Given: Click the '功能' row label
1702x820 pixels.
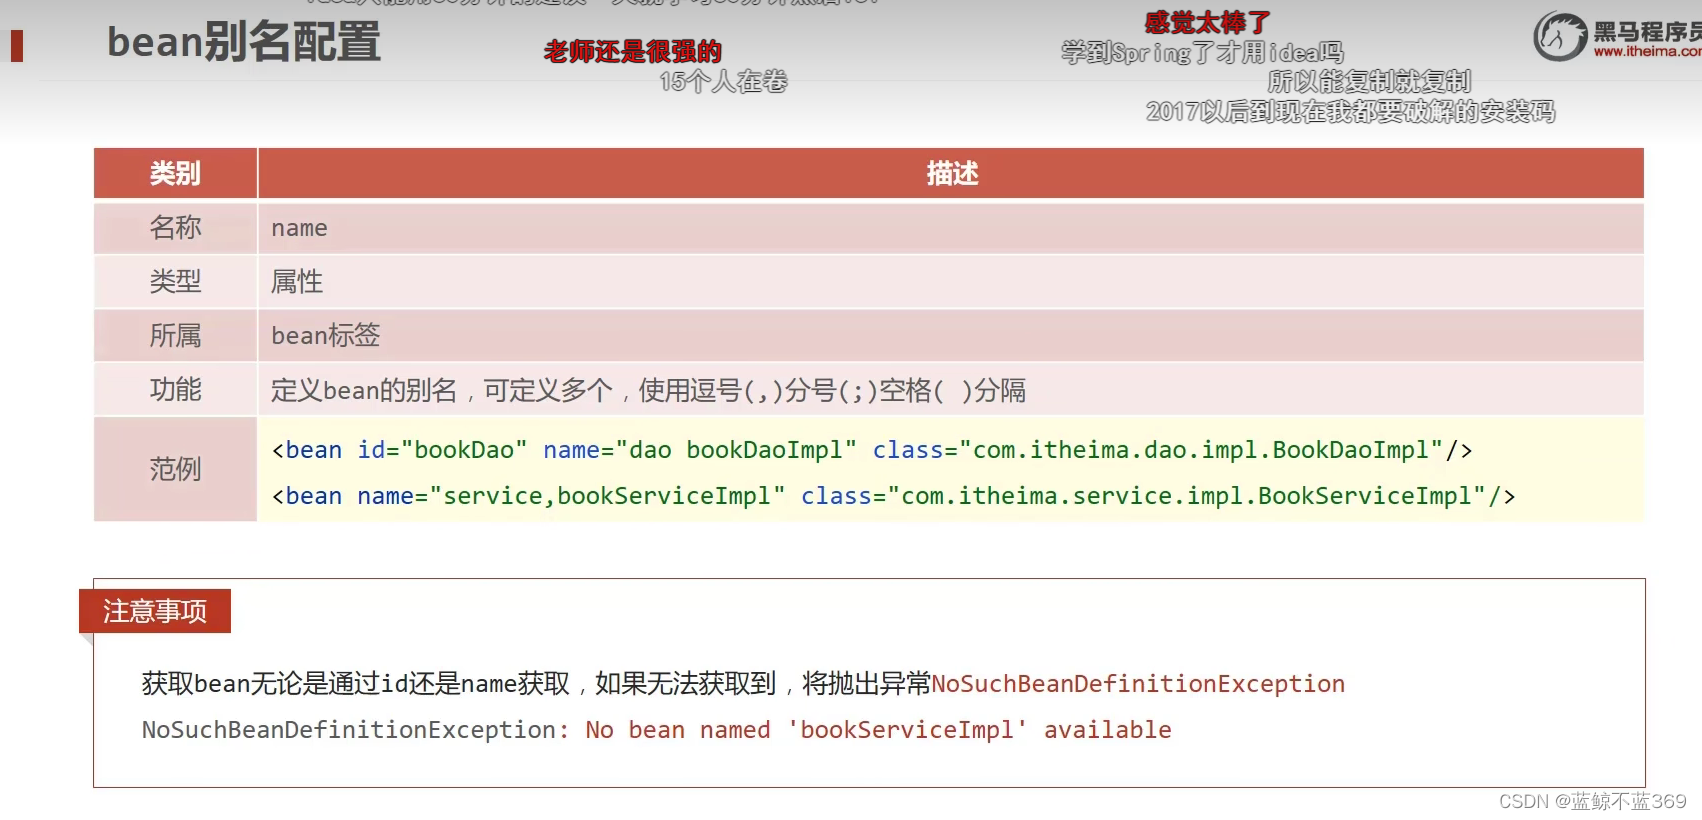Looking at the screenshot, I should click(175, 390).
